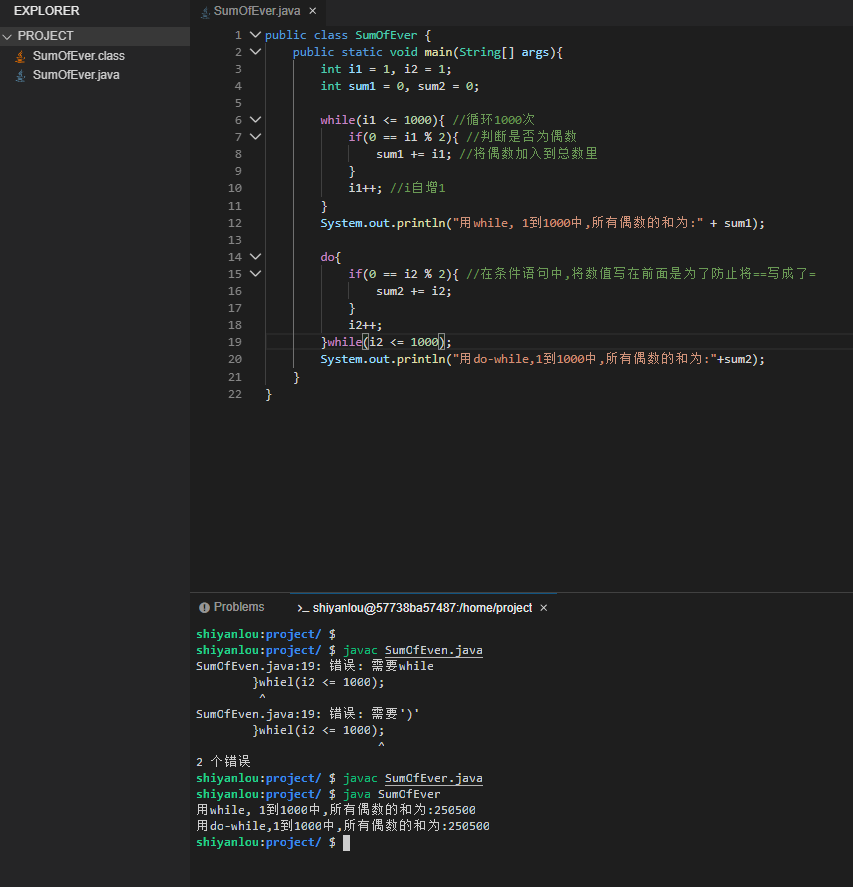The height and width of the screenshot is (887, 853).
Task: Fold the main method at line 2
Action: pos(255,52)
